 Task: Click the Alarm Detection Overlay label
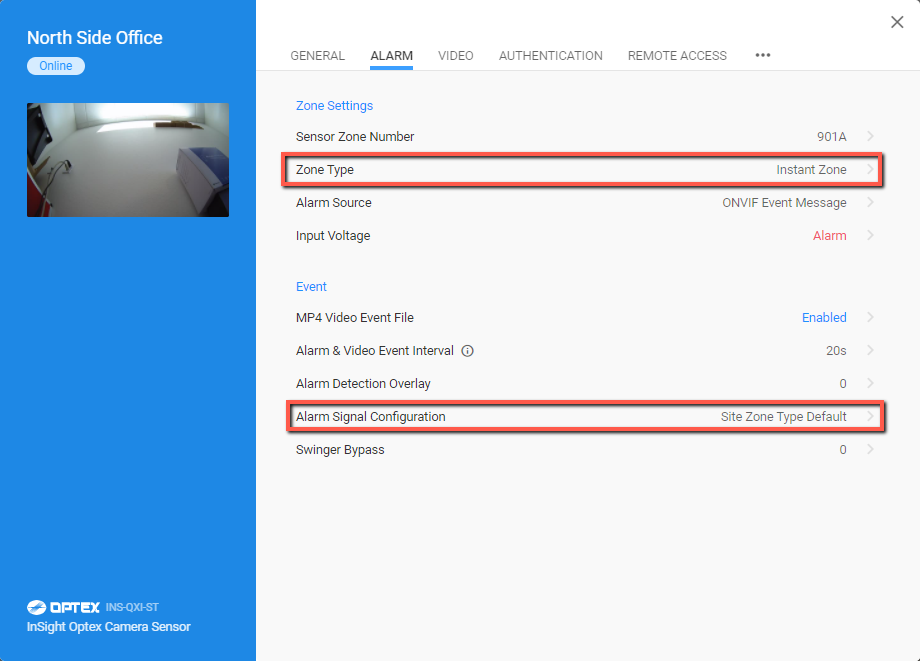363,384
